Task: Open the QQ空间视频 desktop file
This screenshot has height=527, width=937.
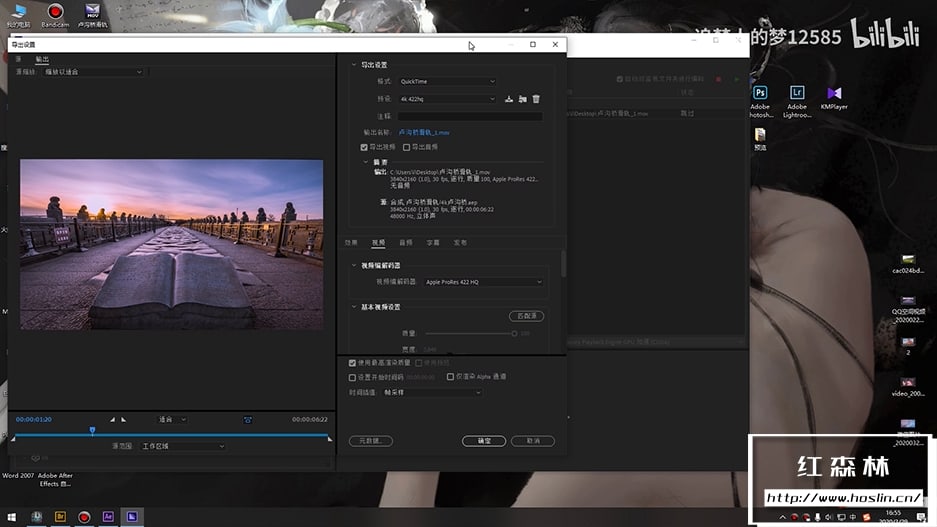Action: [x=908, y=310]
